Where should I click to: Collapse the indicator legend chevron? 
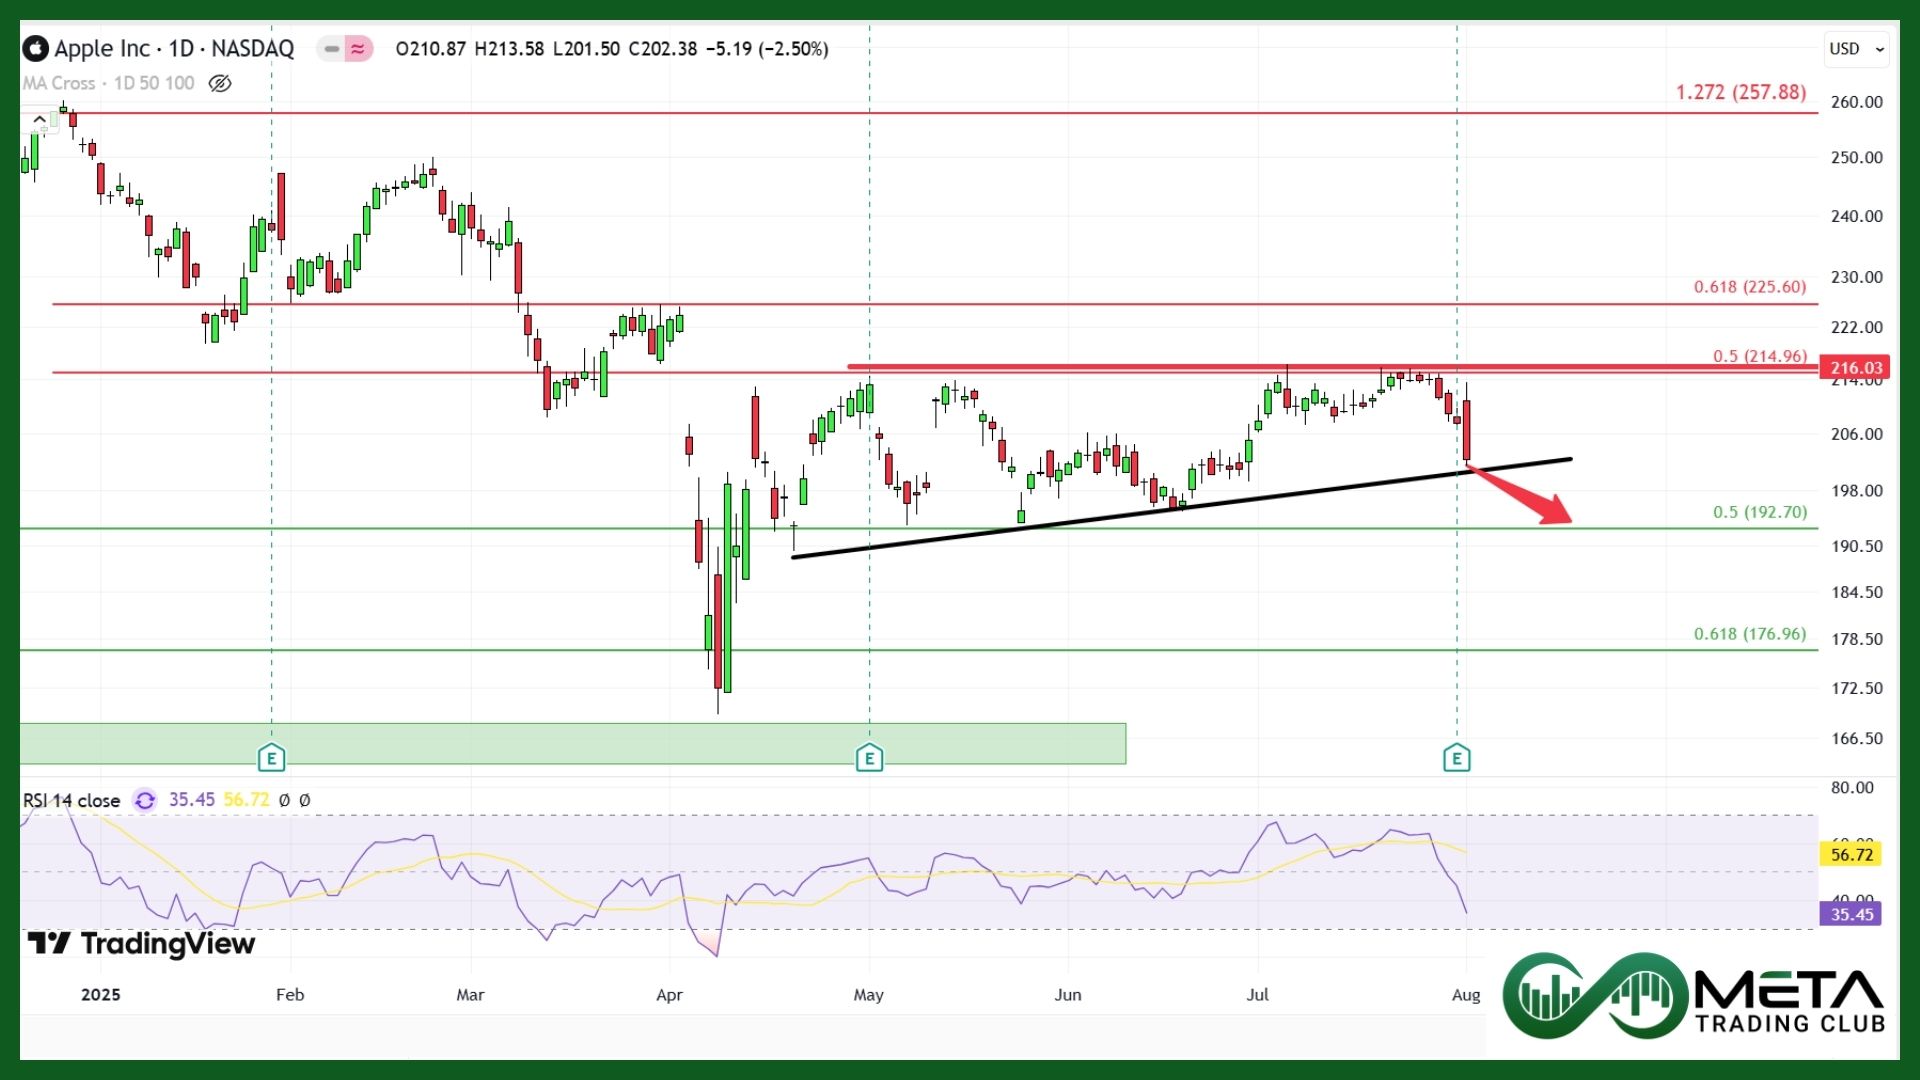click(38, 120)
